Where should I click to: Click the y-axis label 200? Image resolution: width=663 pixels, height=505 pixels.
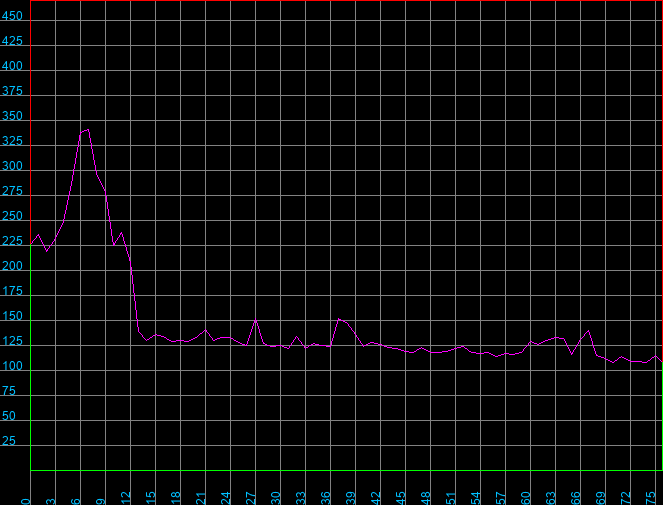tap(12, 266)
